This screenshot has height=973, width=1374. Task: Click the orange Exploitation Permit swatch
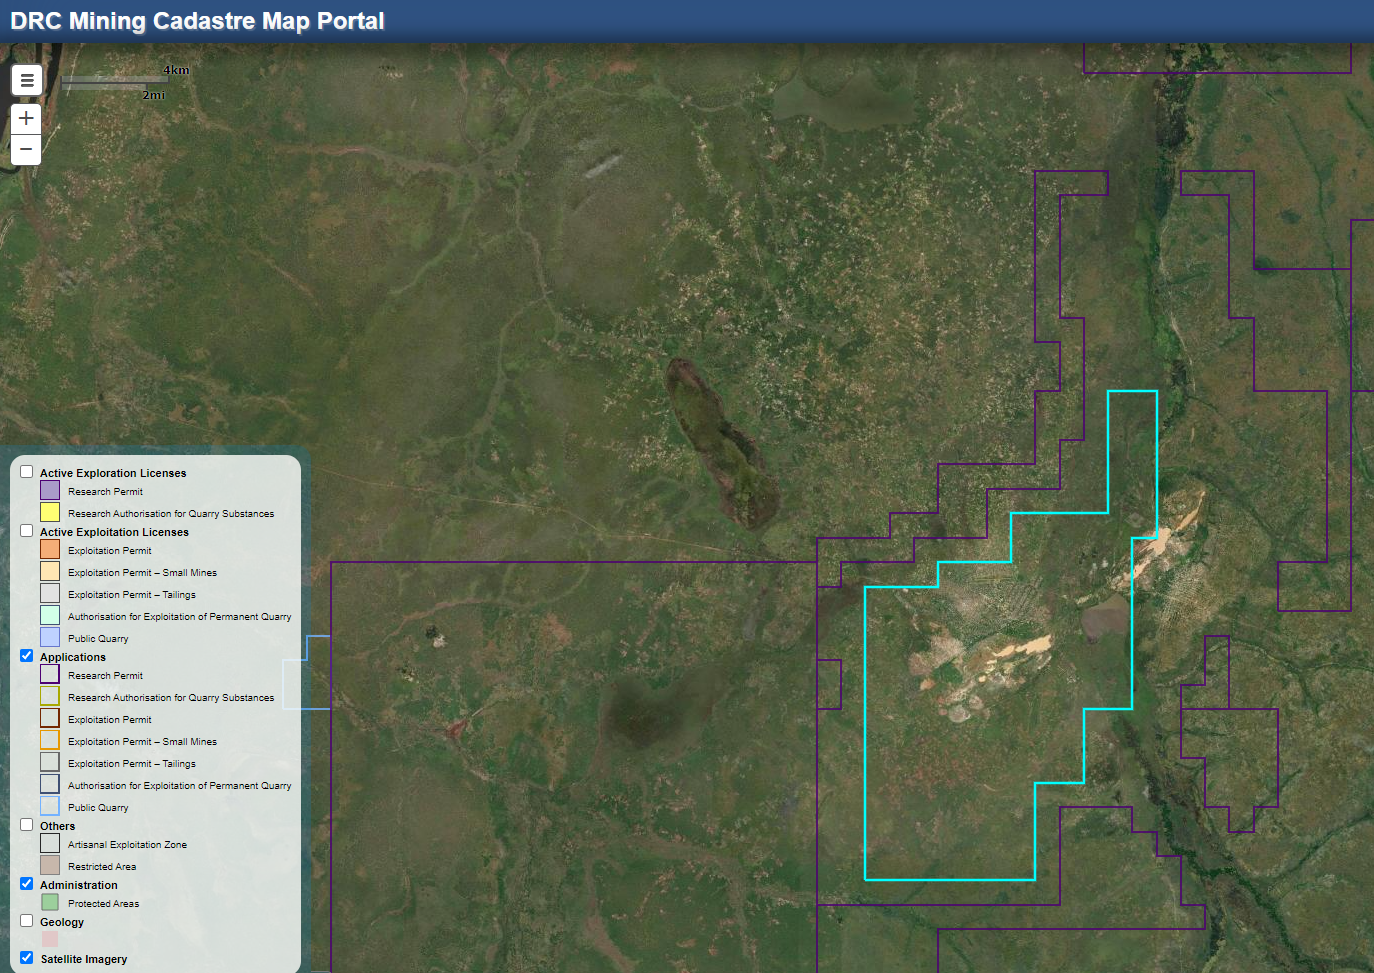[x=50, y=549]
